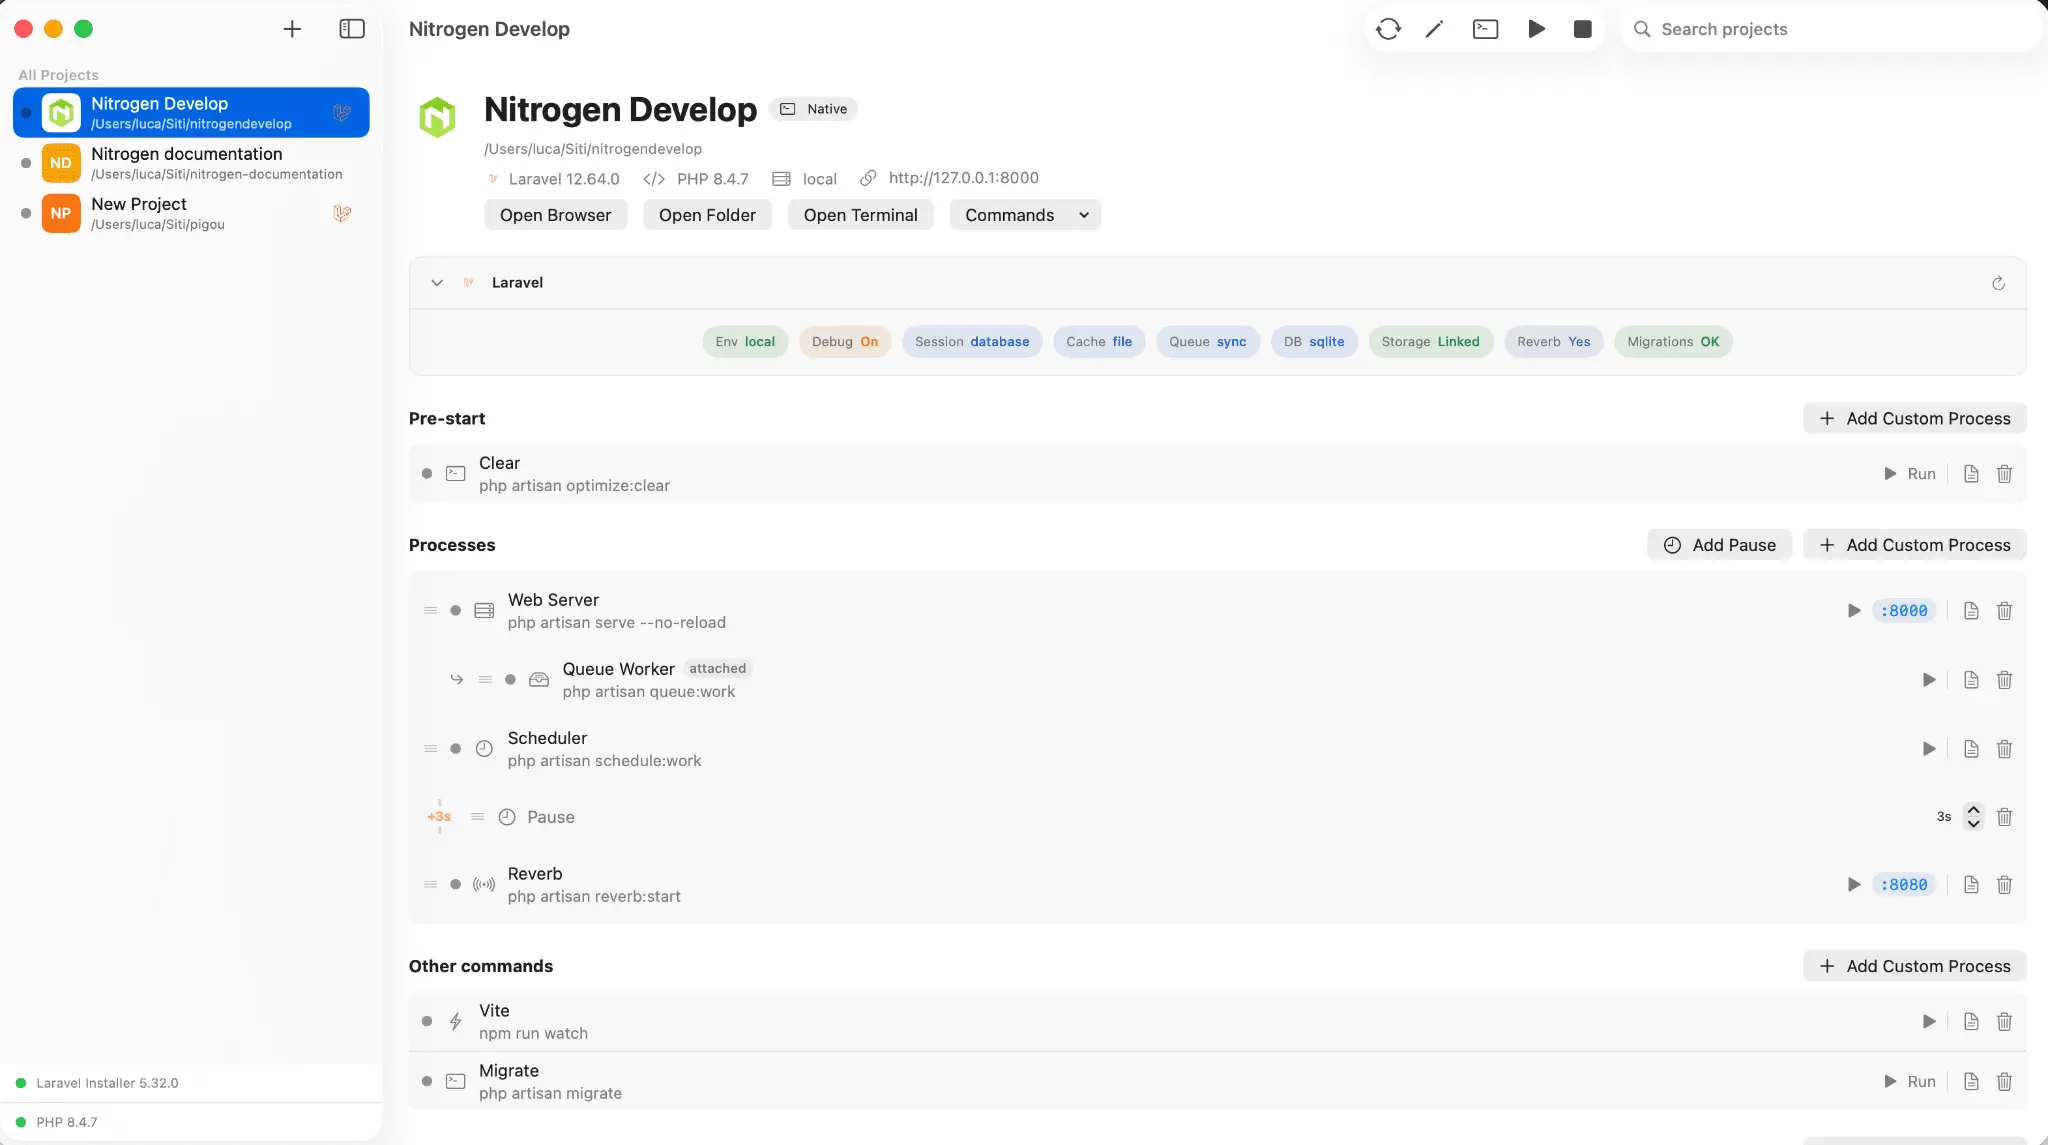
Task: Start the Web Server process
Action: pyautogui.click(x=1854, y=611)
